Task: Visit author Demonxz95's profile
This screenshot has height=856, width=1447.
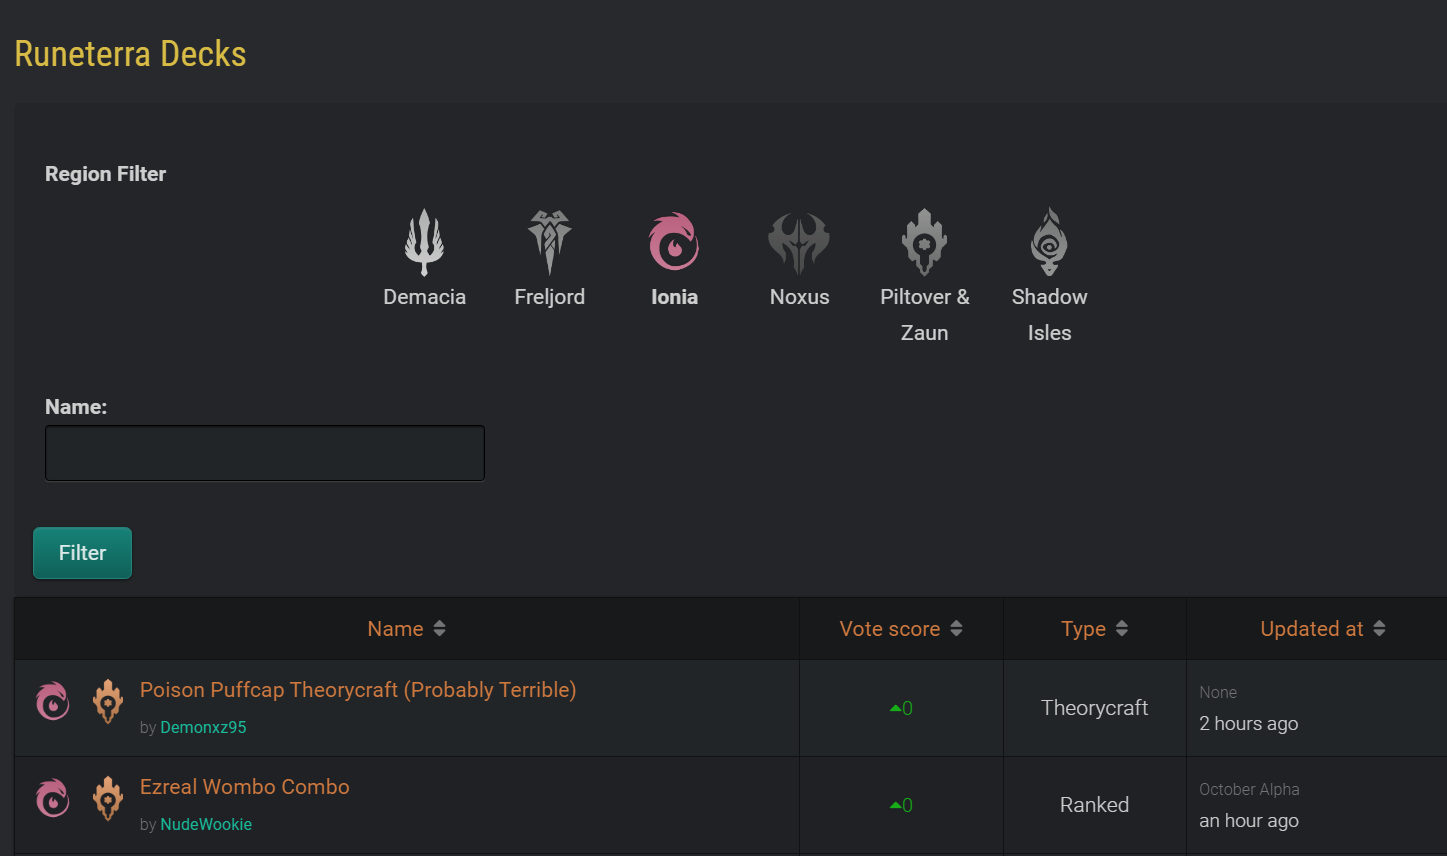Action: 203,728
